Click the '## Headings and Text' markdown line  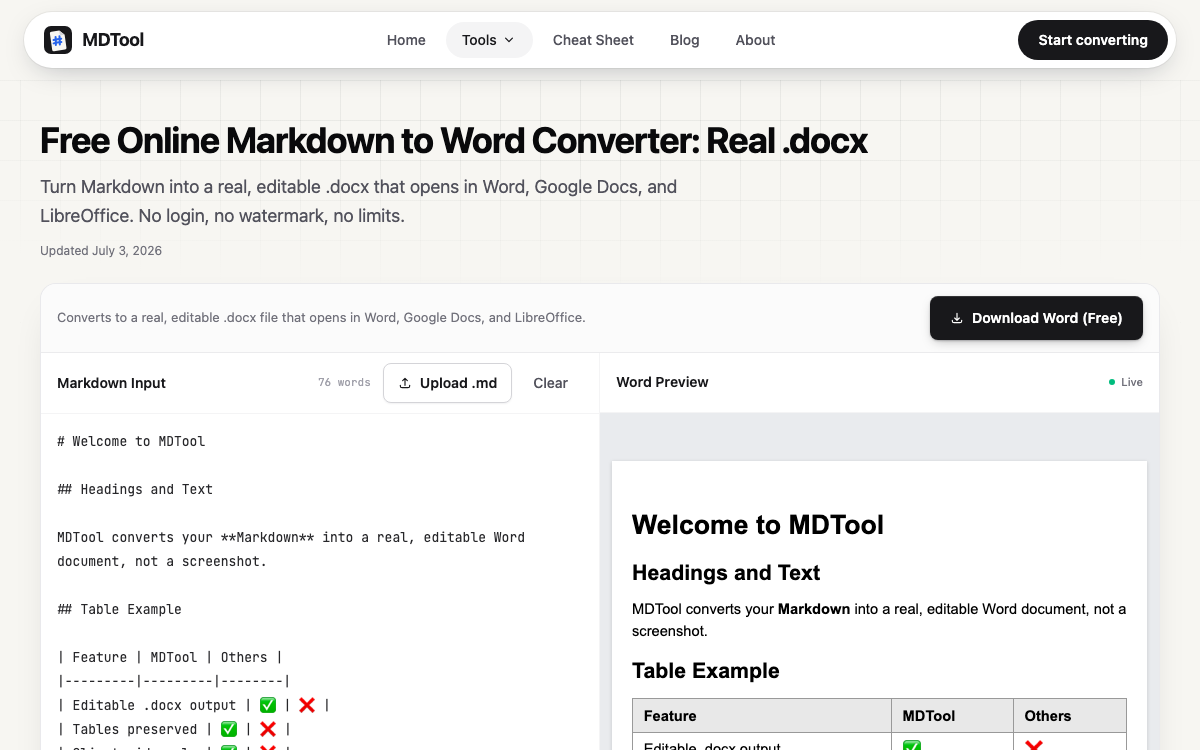tap(135, 489)
